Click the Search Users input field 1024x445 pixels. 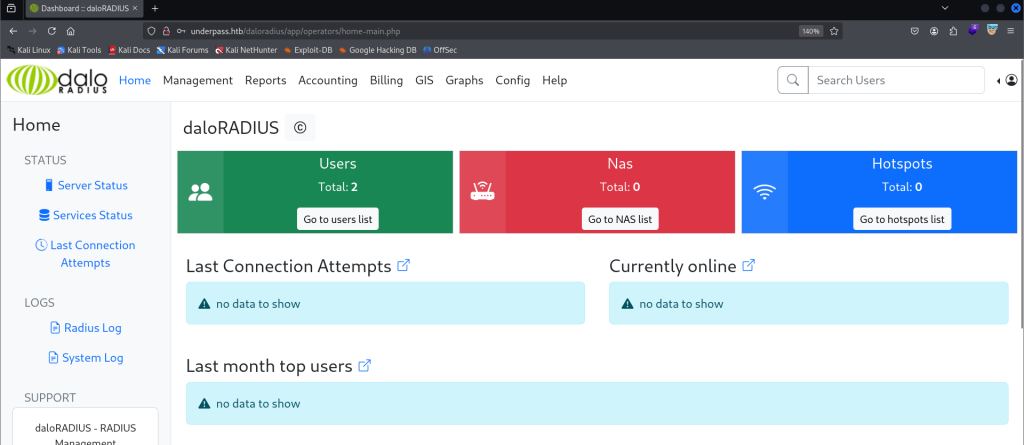click(895, 80)
